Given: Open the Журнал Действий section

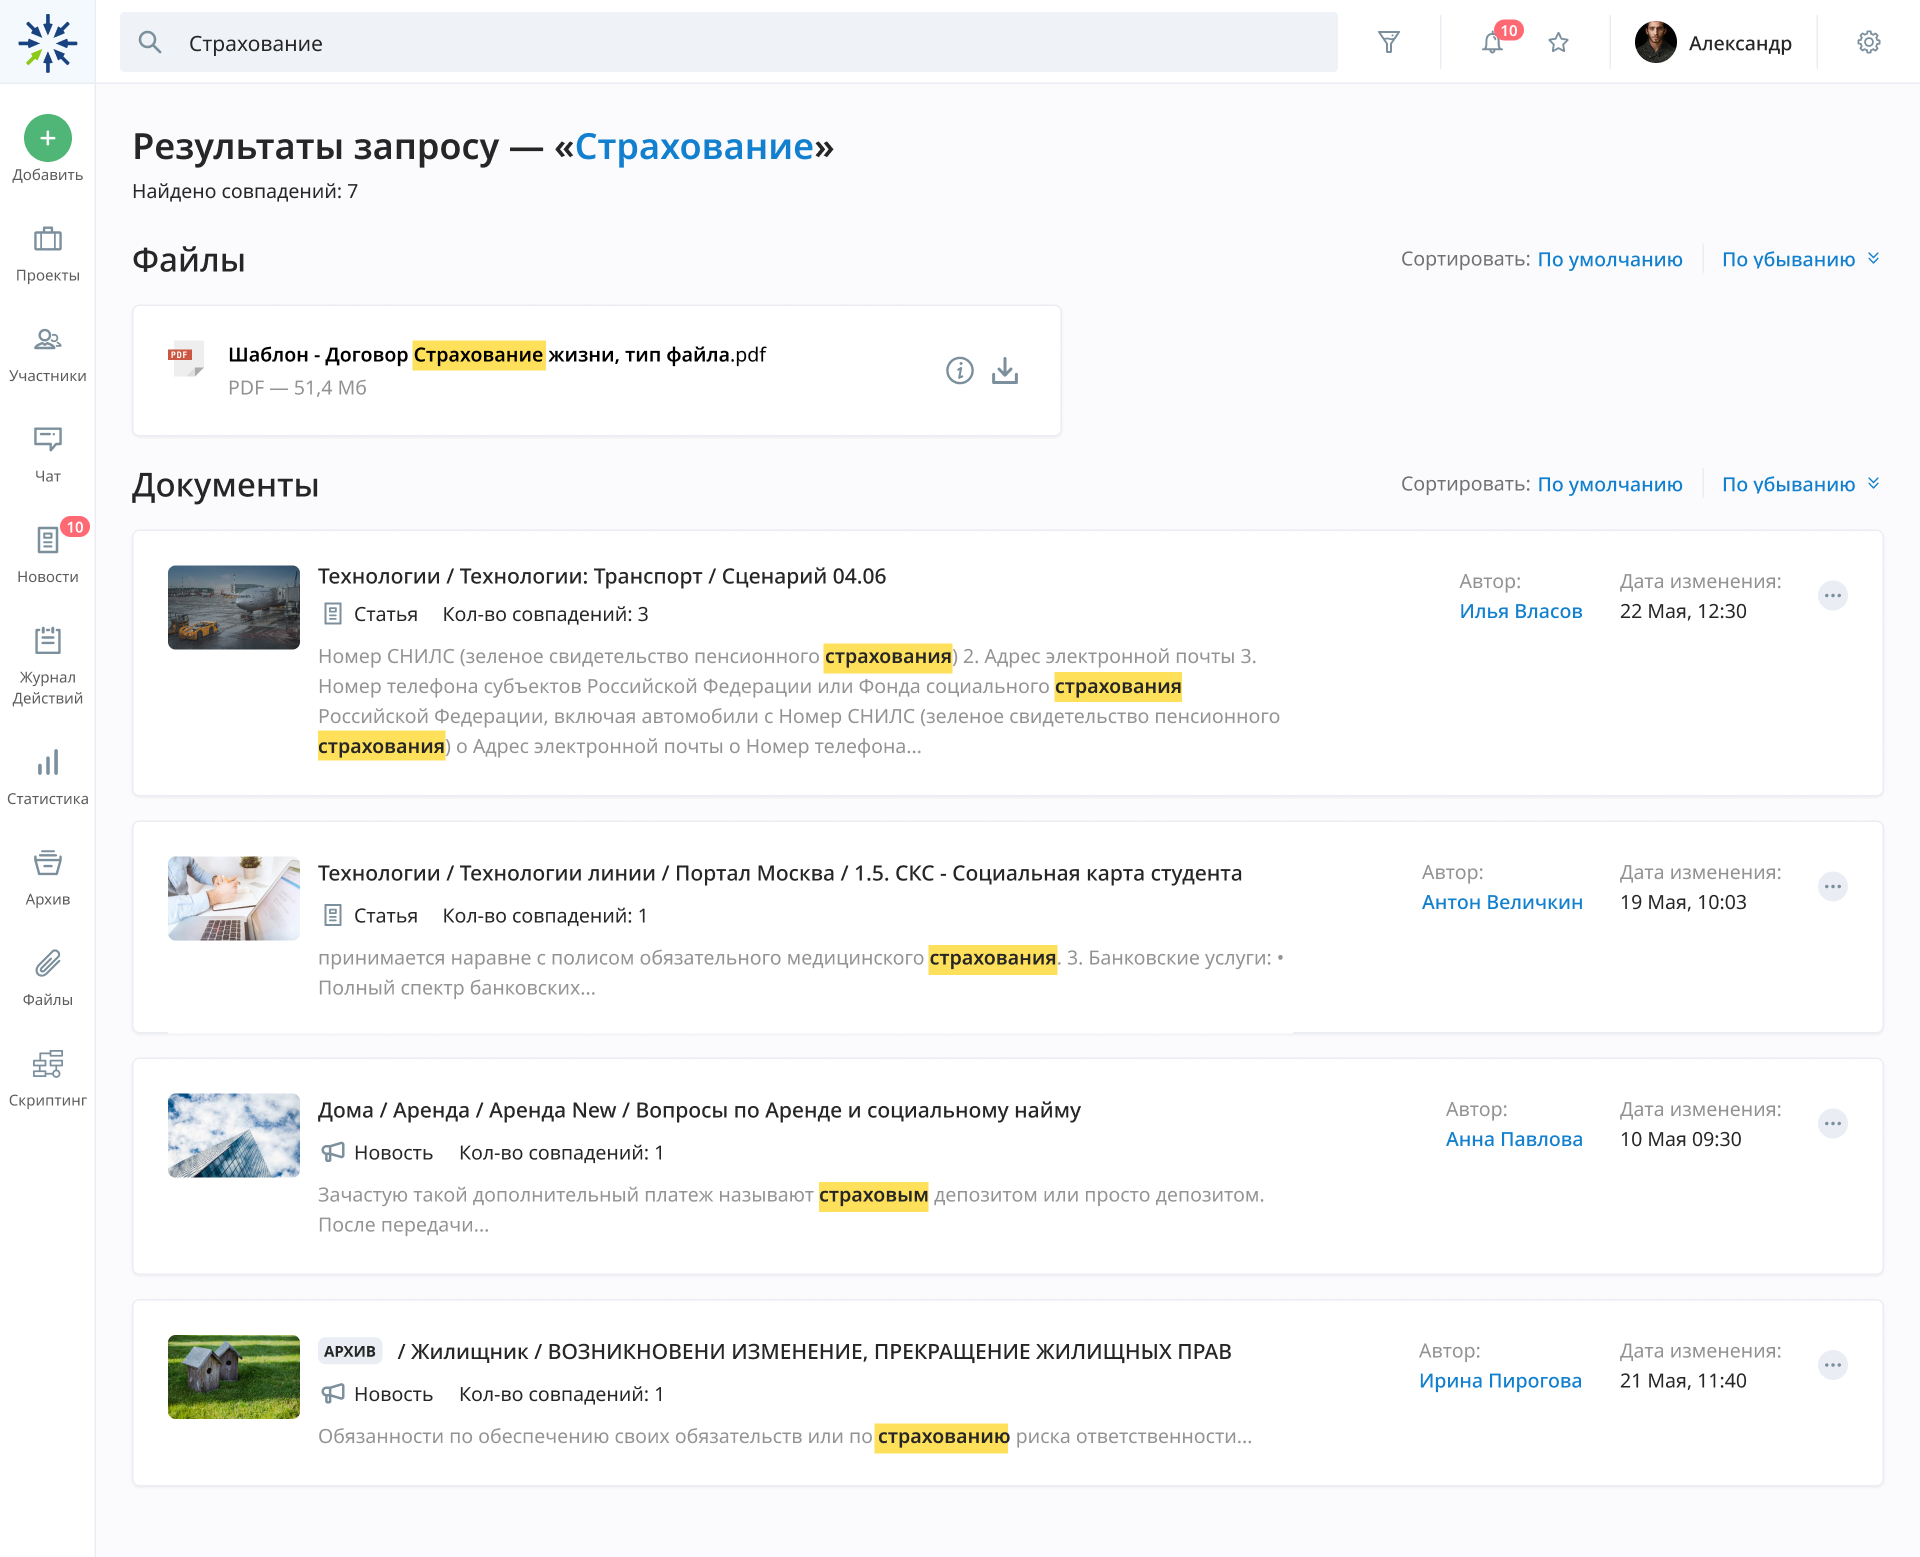Looking at the screenshot, I should (x=47, y=662).
